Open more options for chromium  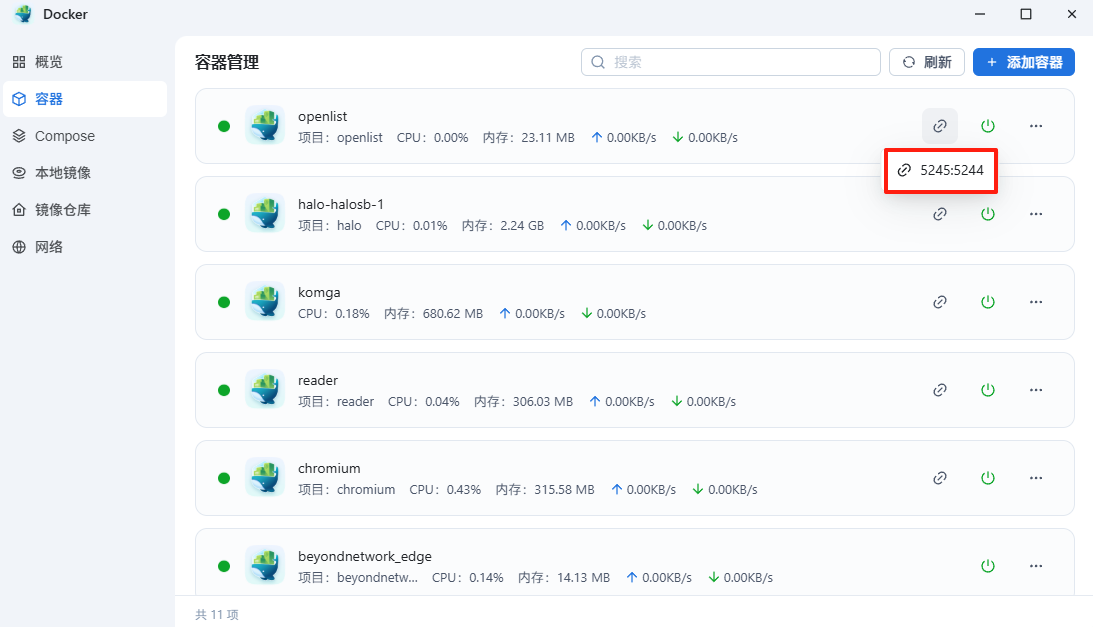pos(1036,478)
